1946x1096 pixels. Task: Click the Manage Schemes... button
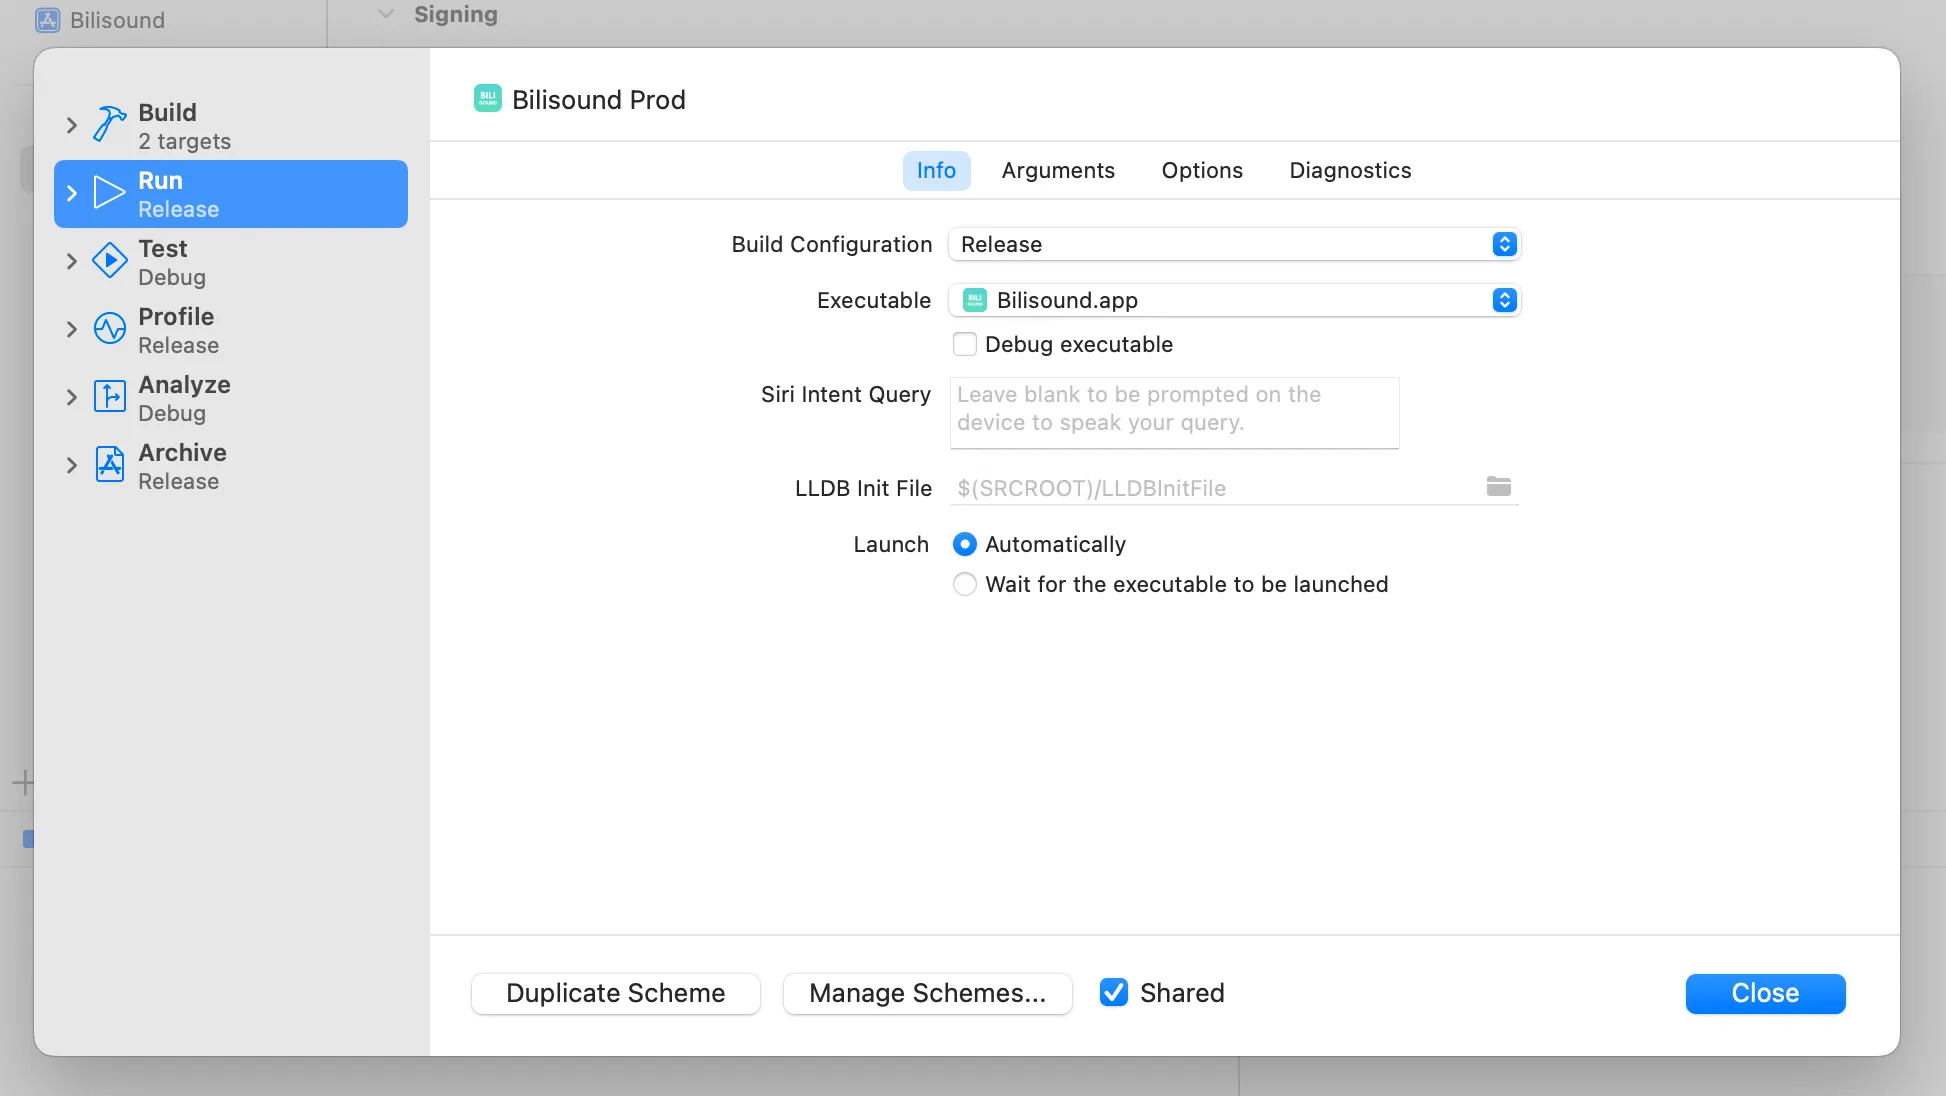click(x=927, y=993)
